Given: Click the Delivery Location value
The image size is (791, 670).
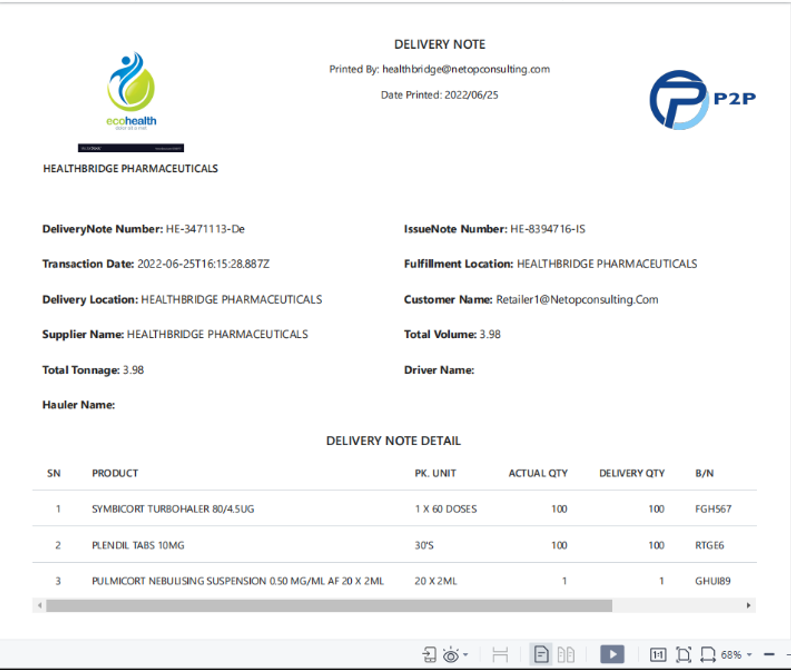Looking at the screenshot, I should point(232,300).
